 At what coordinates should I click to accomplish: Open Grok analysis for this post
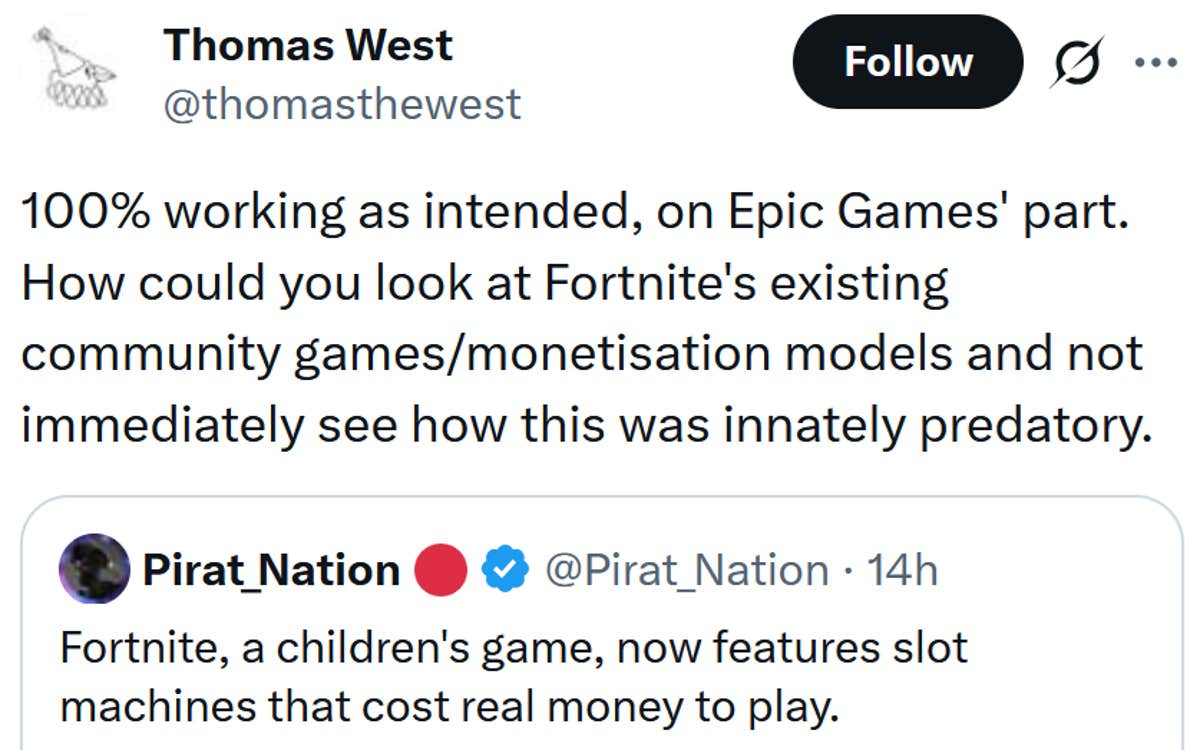tap(1075, 62)
